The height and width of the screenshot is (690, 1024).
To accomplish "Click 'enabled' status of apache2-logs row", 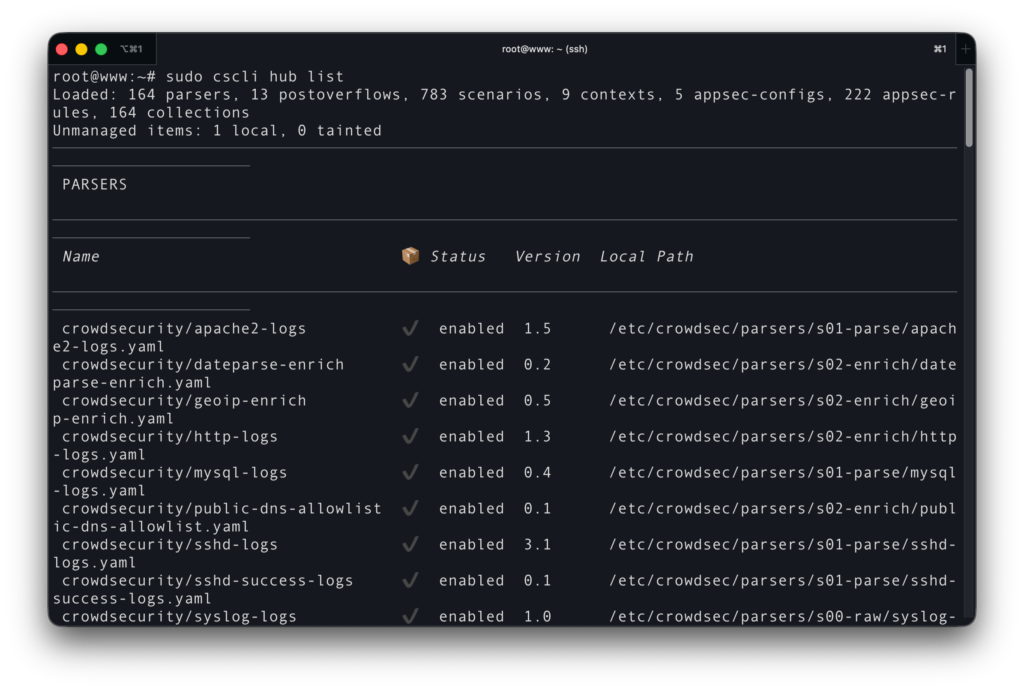I will [472, 328].
